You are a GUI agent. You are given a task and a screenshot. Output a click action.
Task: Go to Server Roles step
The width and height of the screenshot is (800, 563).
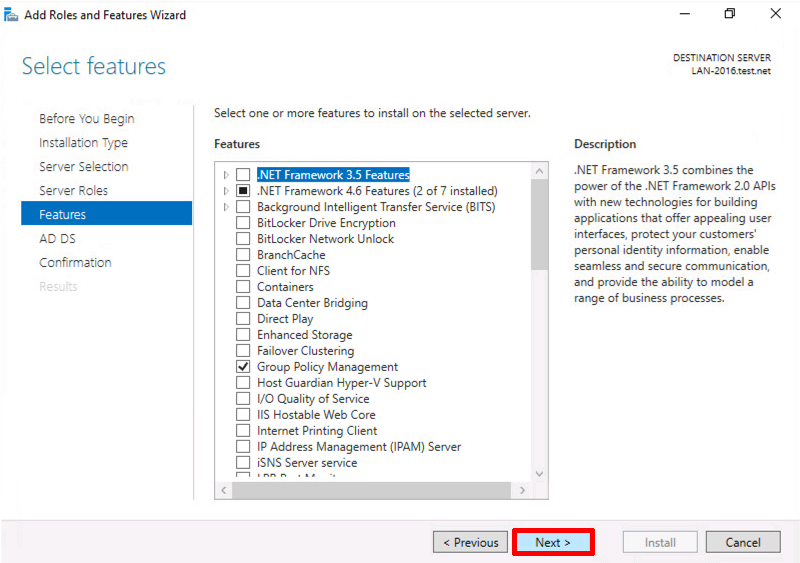coord(73,190)
